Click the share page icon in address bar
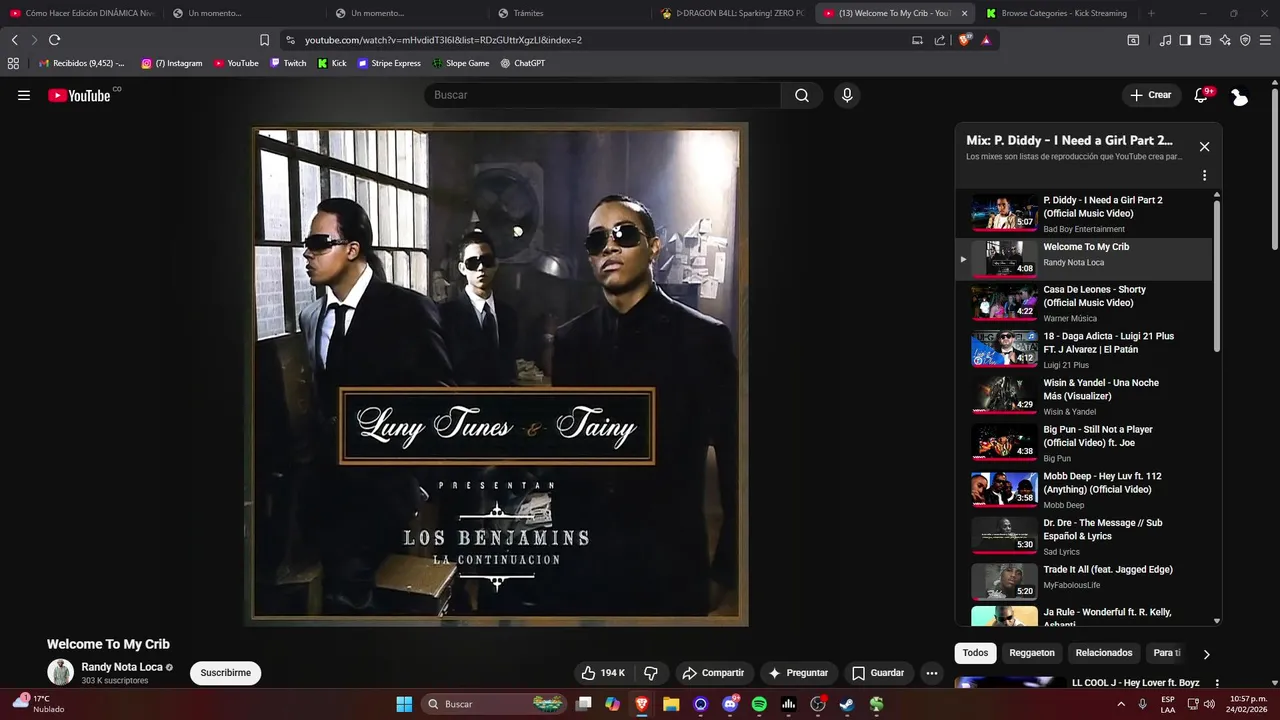 click(940, 40)
